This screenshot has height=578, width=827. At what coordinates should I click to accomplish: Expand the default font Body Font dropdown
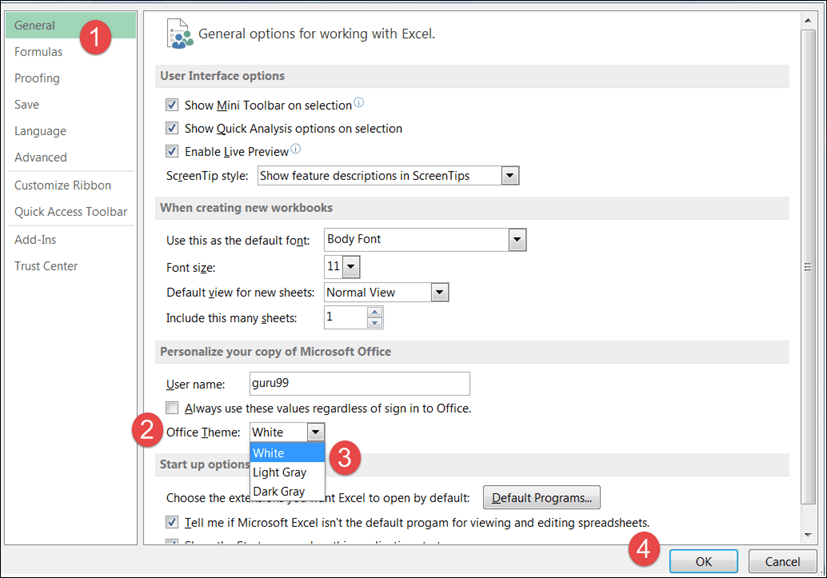[x=517, y=240]
